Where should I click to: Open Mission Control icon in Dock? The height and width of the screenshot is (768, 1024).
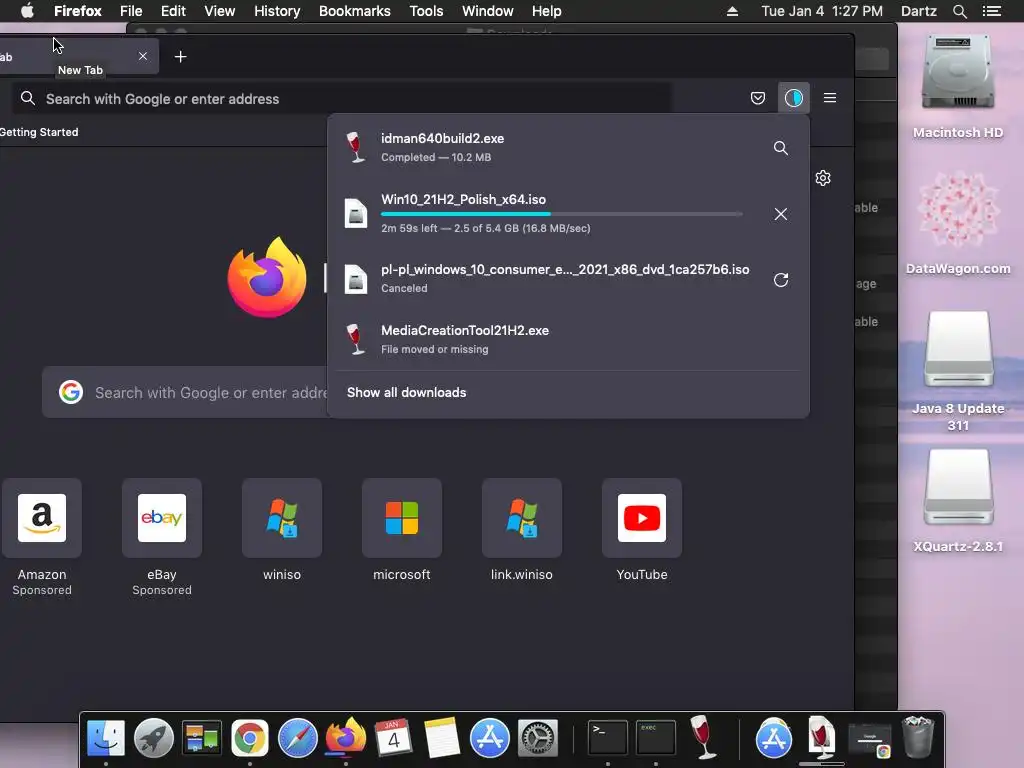click(x=202, y=738)
